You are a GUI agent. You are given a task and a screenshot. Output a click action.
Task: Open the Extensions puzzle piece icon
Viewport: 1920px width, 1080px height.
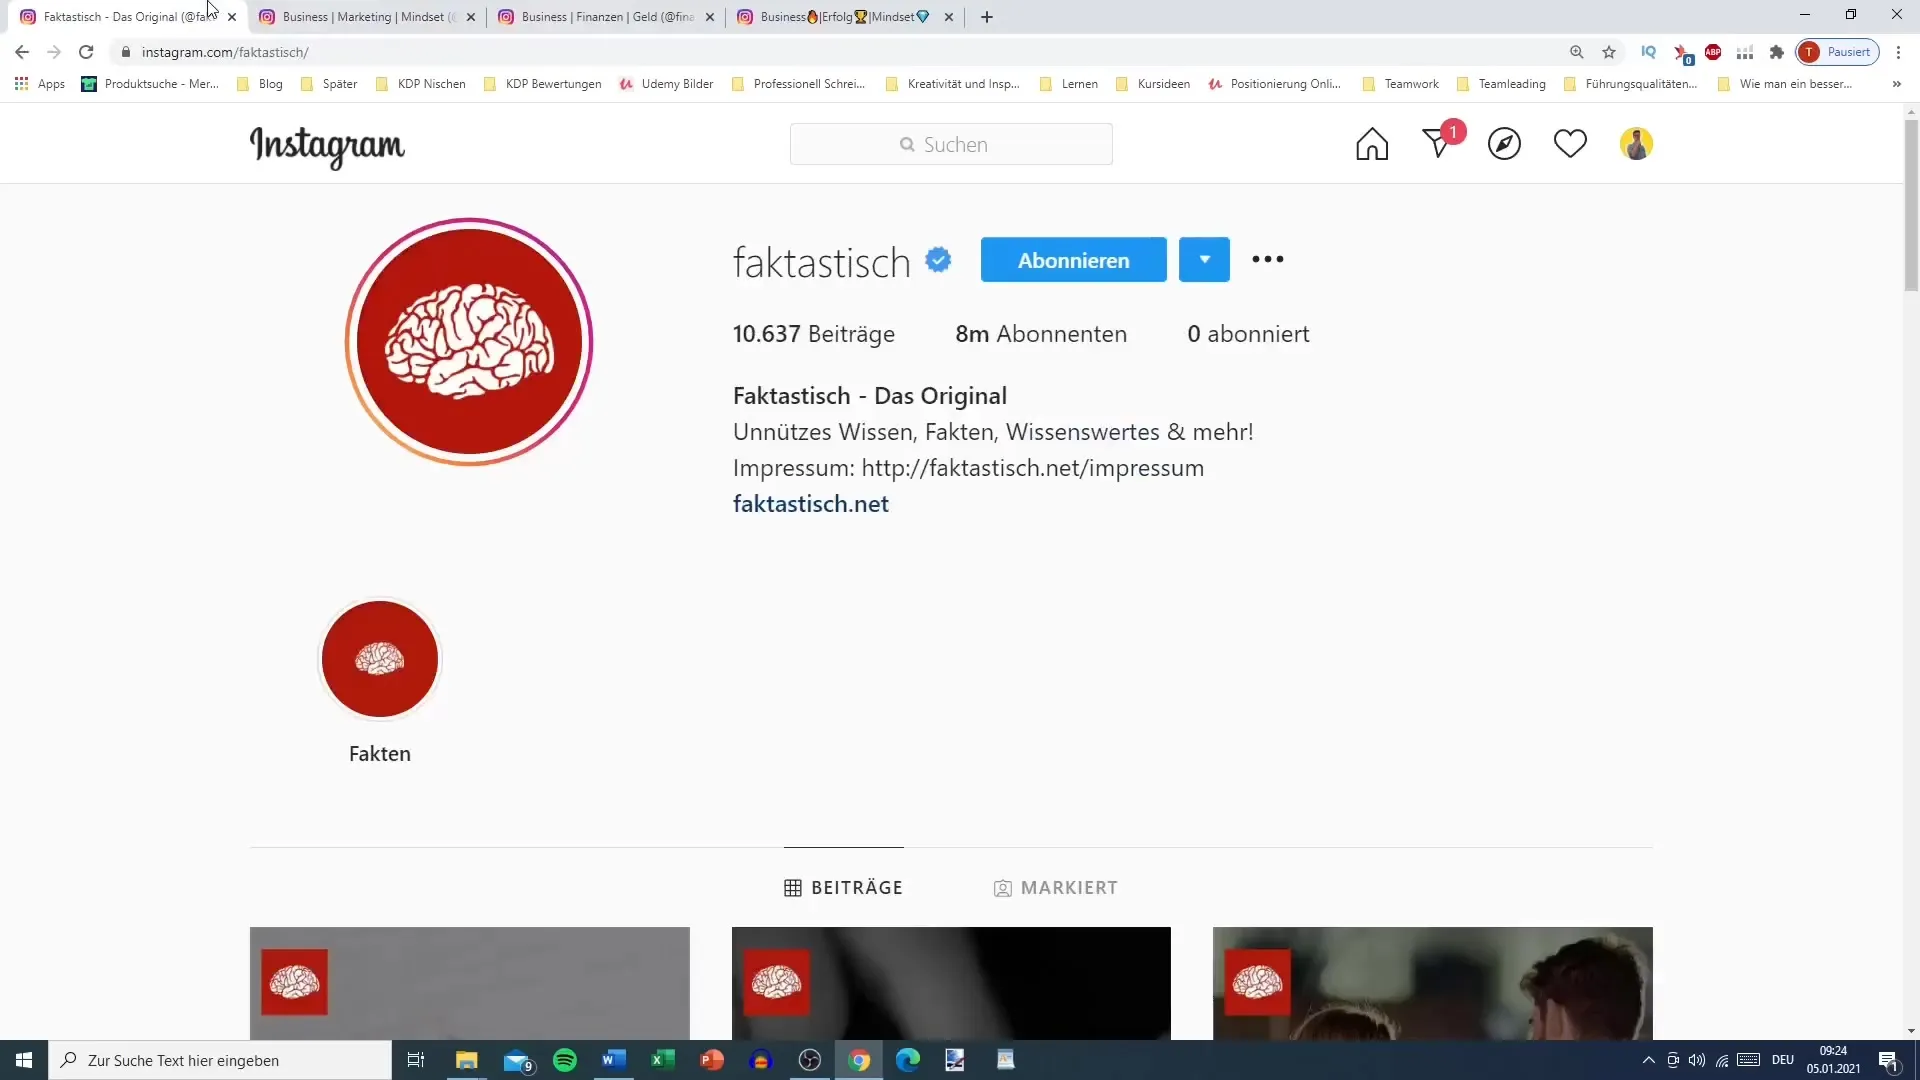1777,52
